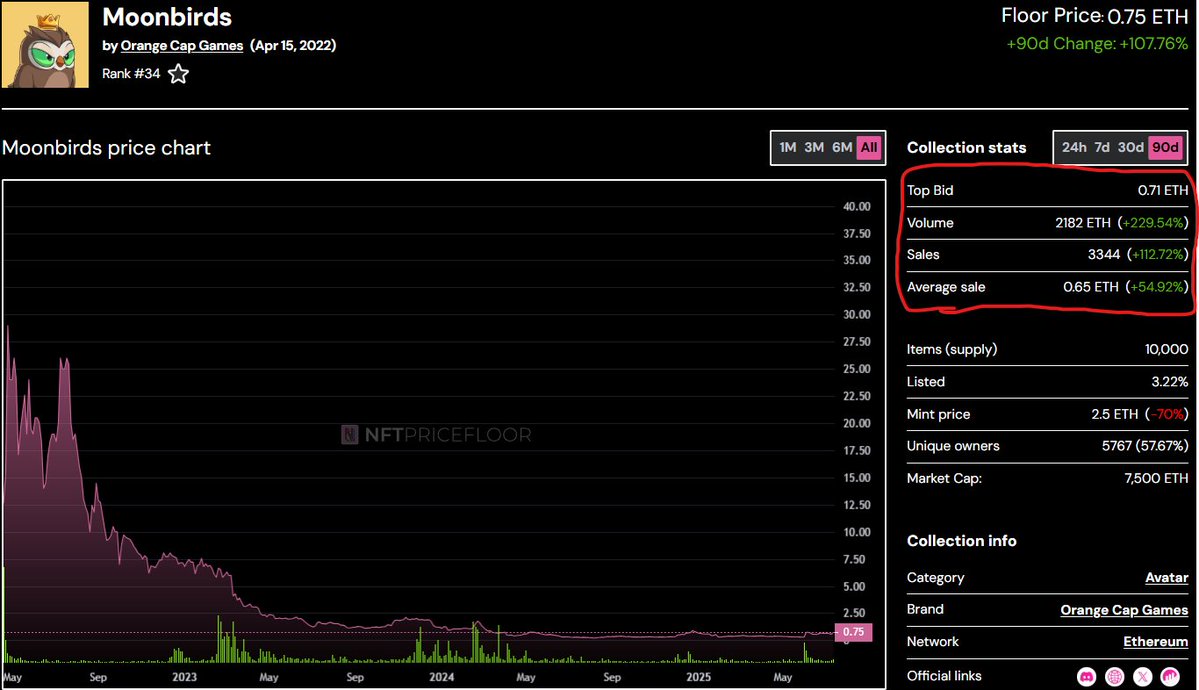Click the Top Bid value 0.71 ETH
The width and height of the screenshot is (1199, 690).
coord(1163,190)
